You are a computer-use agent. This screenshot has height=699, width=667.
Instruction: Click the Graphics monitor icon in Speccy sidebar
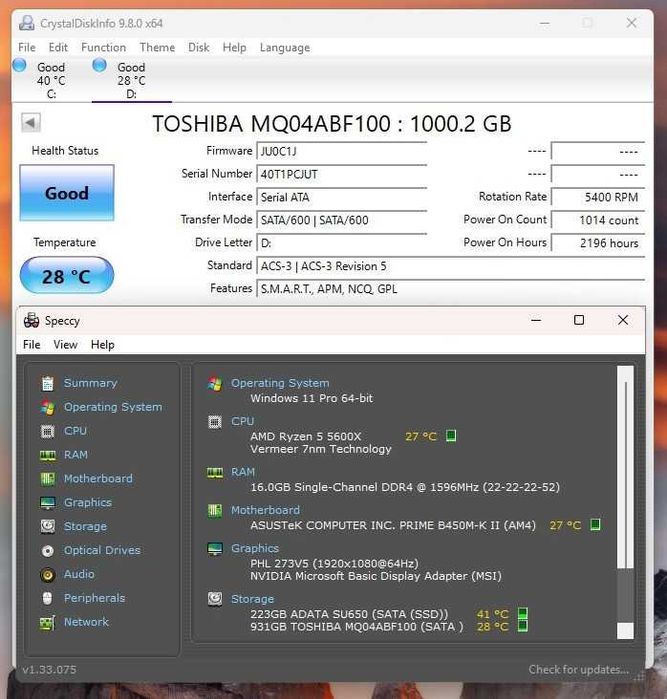coord(48,503)
